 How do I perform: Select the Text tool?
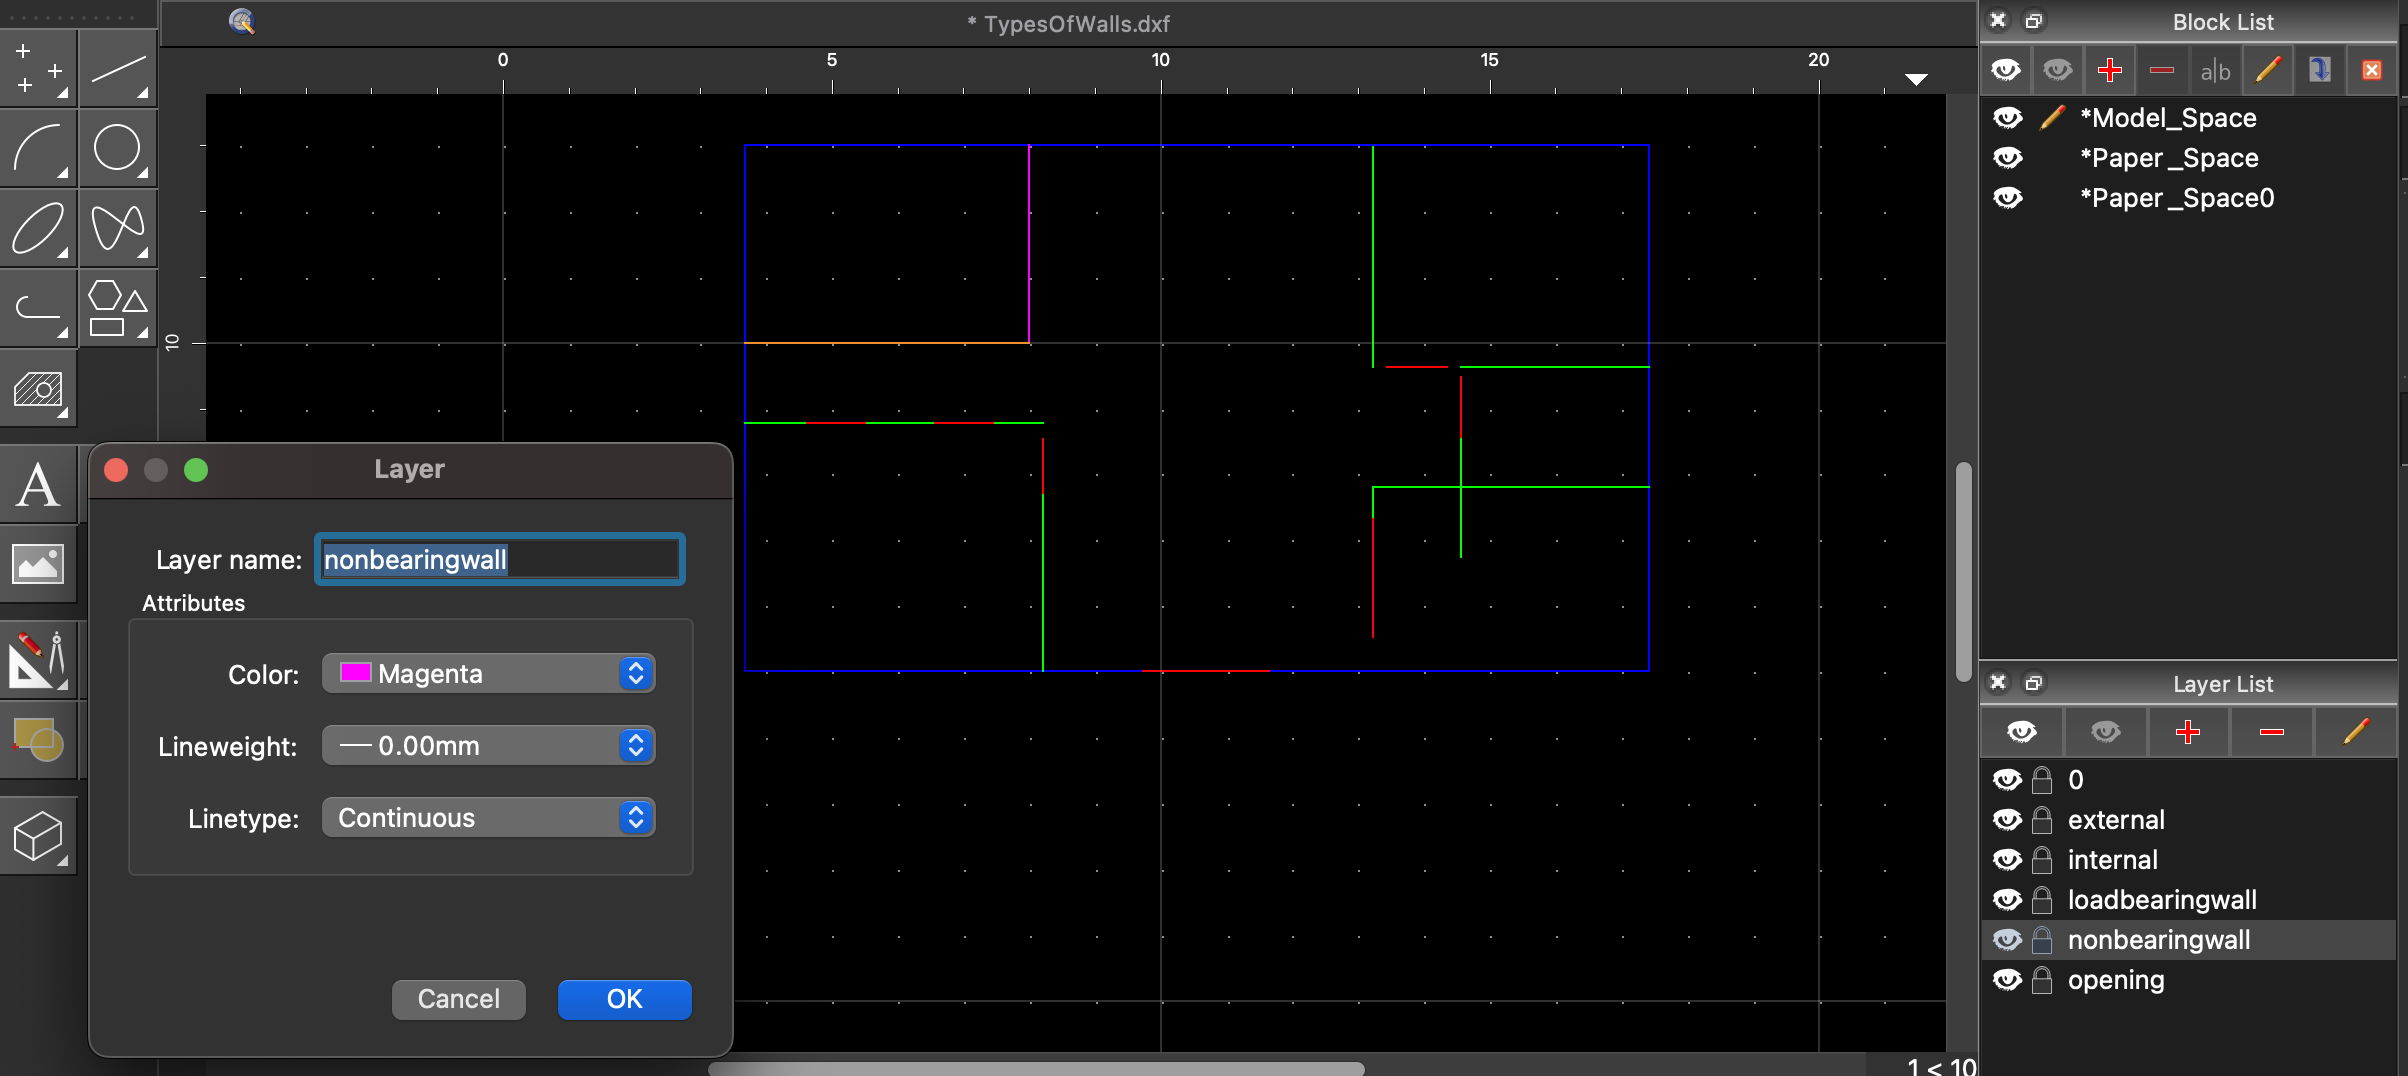pos(38,486)
